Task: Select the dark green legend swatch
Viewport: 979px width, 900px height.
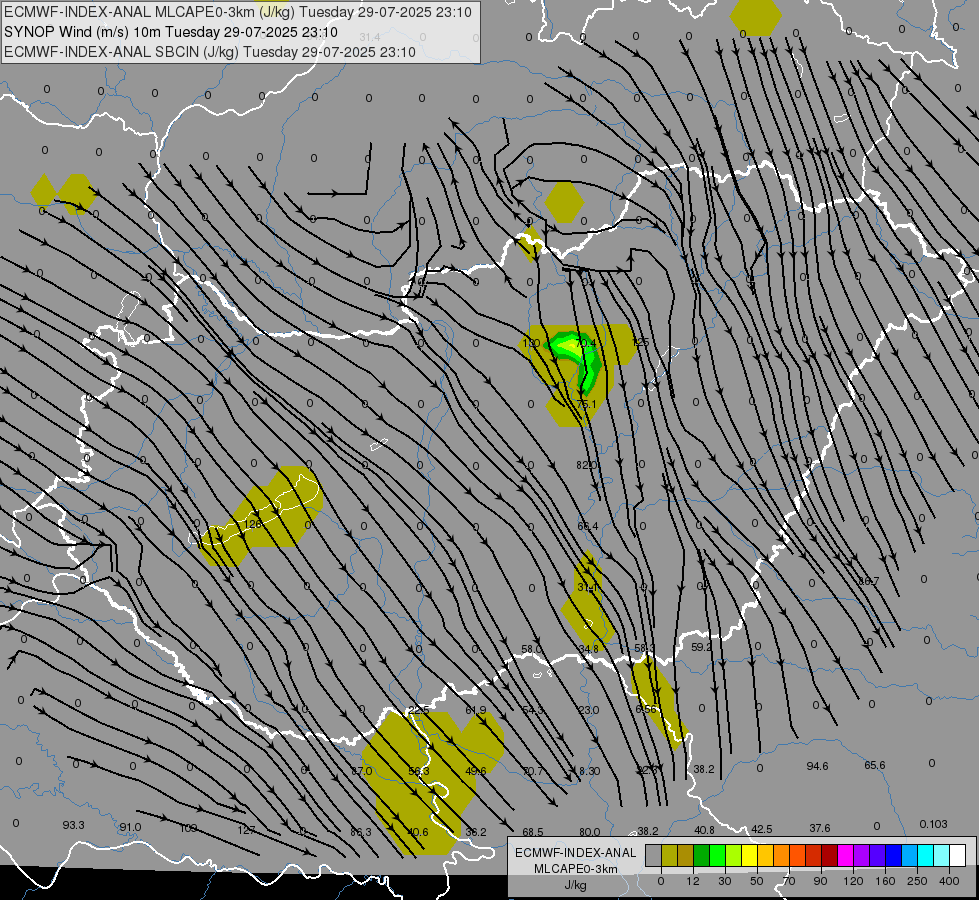Action: coord(701,855)
